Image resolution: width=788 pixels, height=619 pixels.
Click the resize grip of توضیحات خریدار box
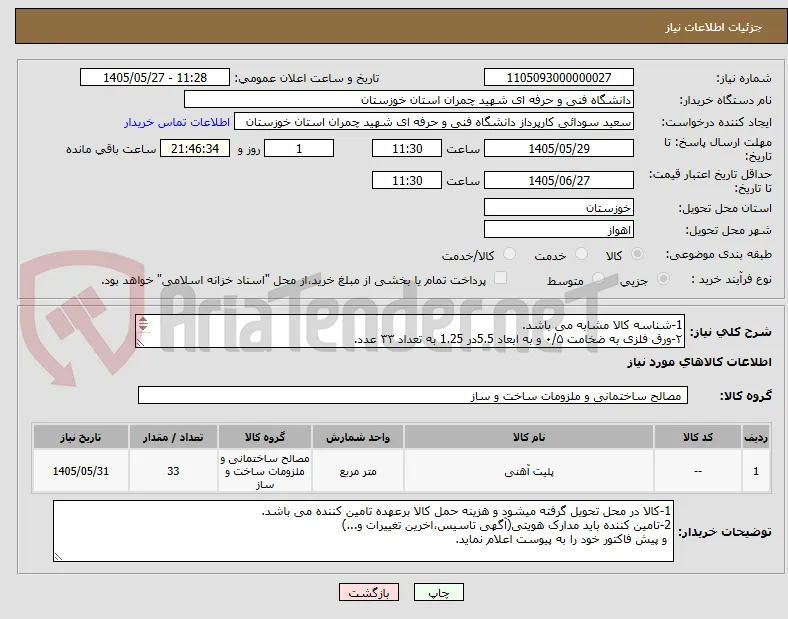point(58,557)
